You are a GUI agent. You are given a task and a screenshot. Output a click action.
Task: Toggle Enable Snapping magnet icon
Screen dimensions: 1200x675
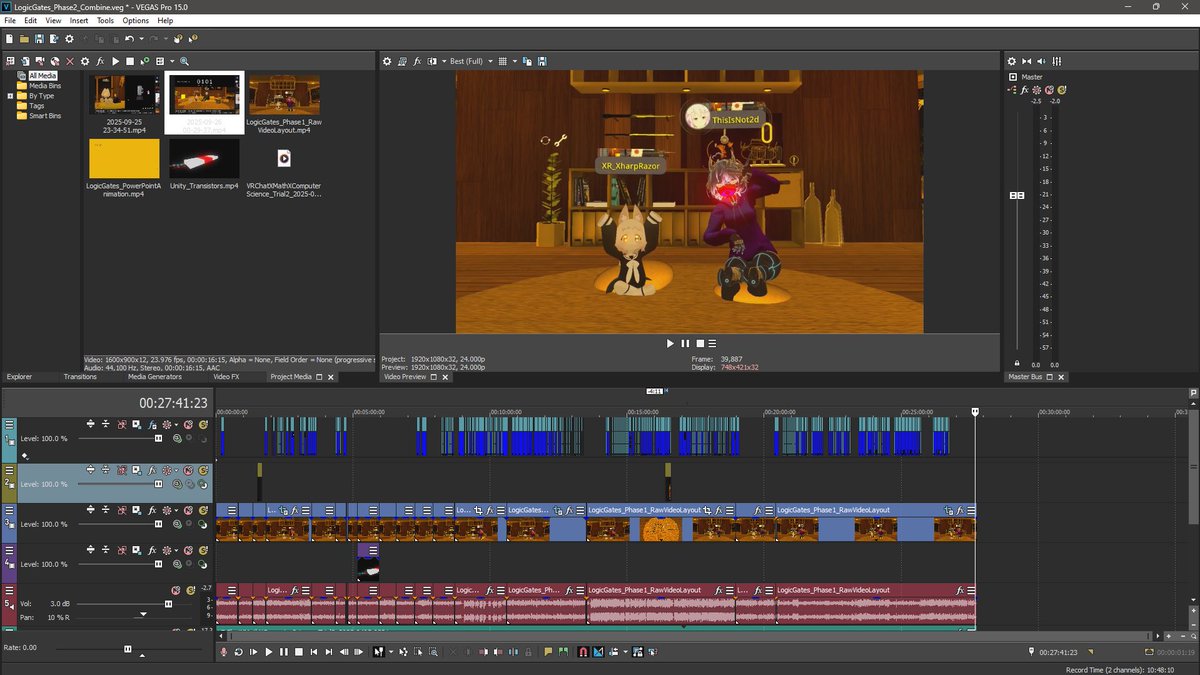click(583, 652)
